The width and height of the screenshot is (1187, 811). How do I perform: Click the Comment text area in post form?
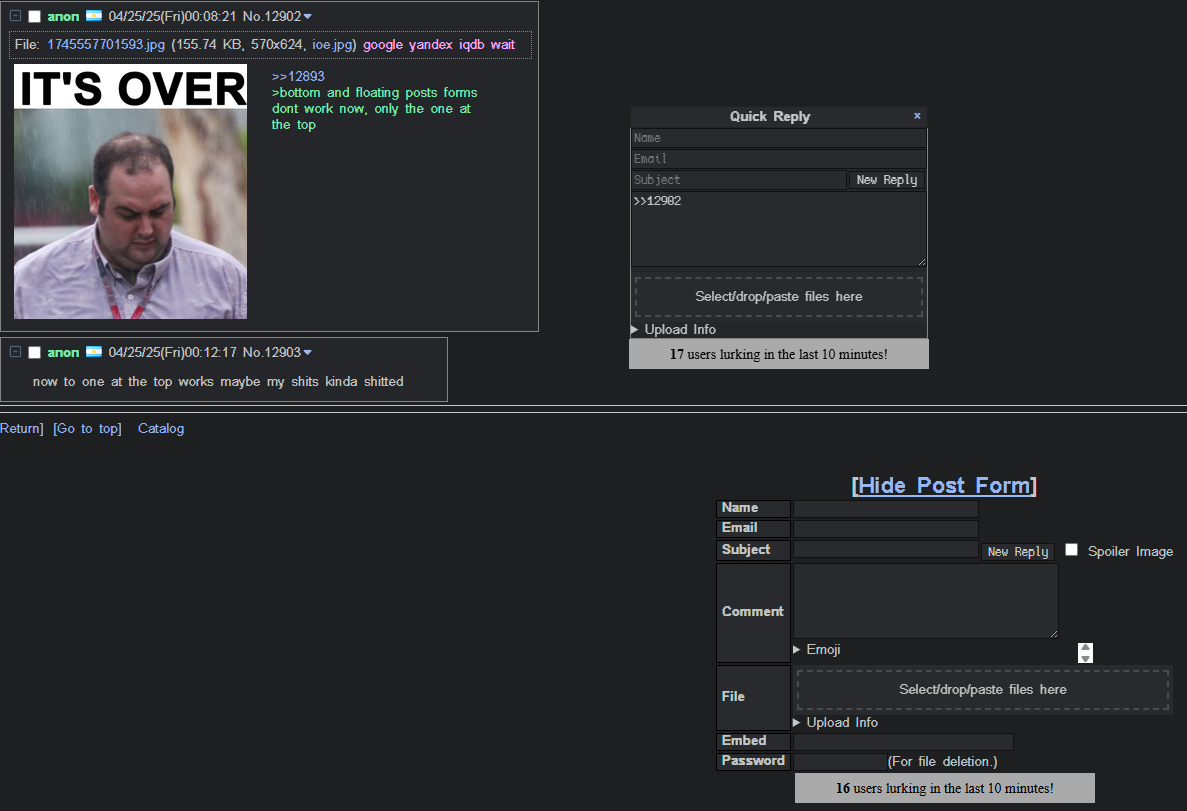pyautogui.click(x=925, y=600)
